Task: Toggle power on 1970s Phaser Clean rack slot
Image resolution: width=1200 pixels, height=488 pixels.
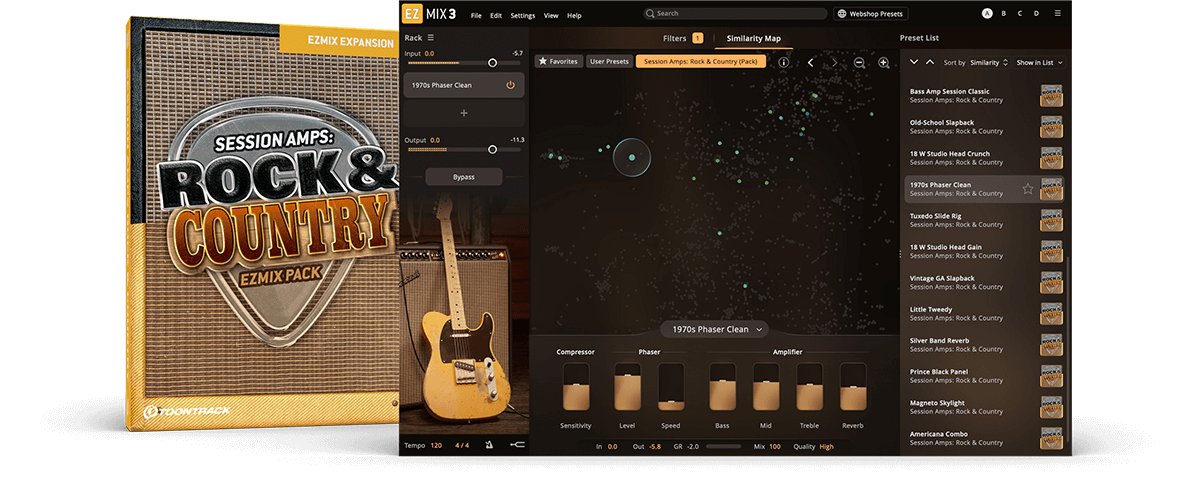Action: point(510,85)
